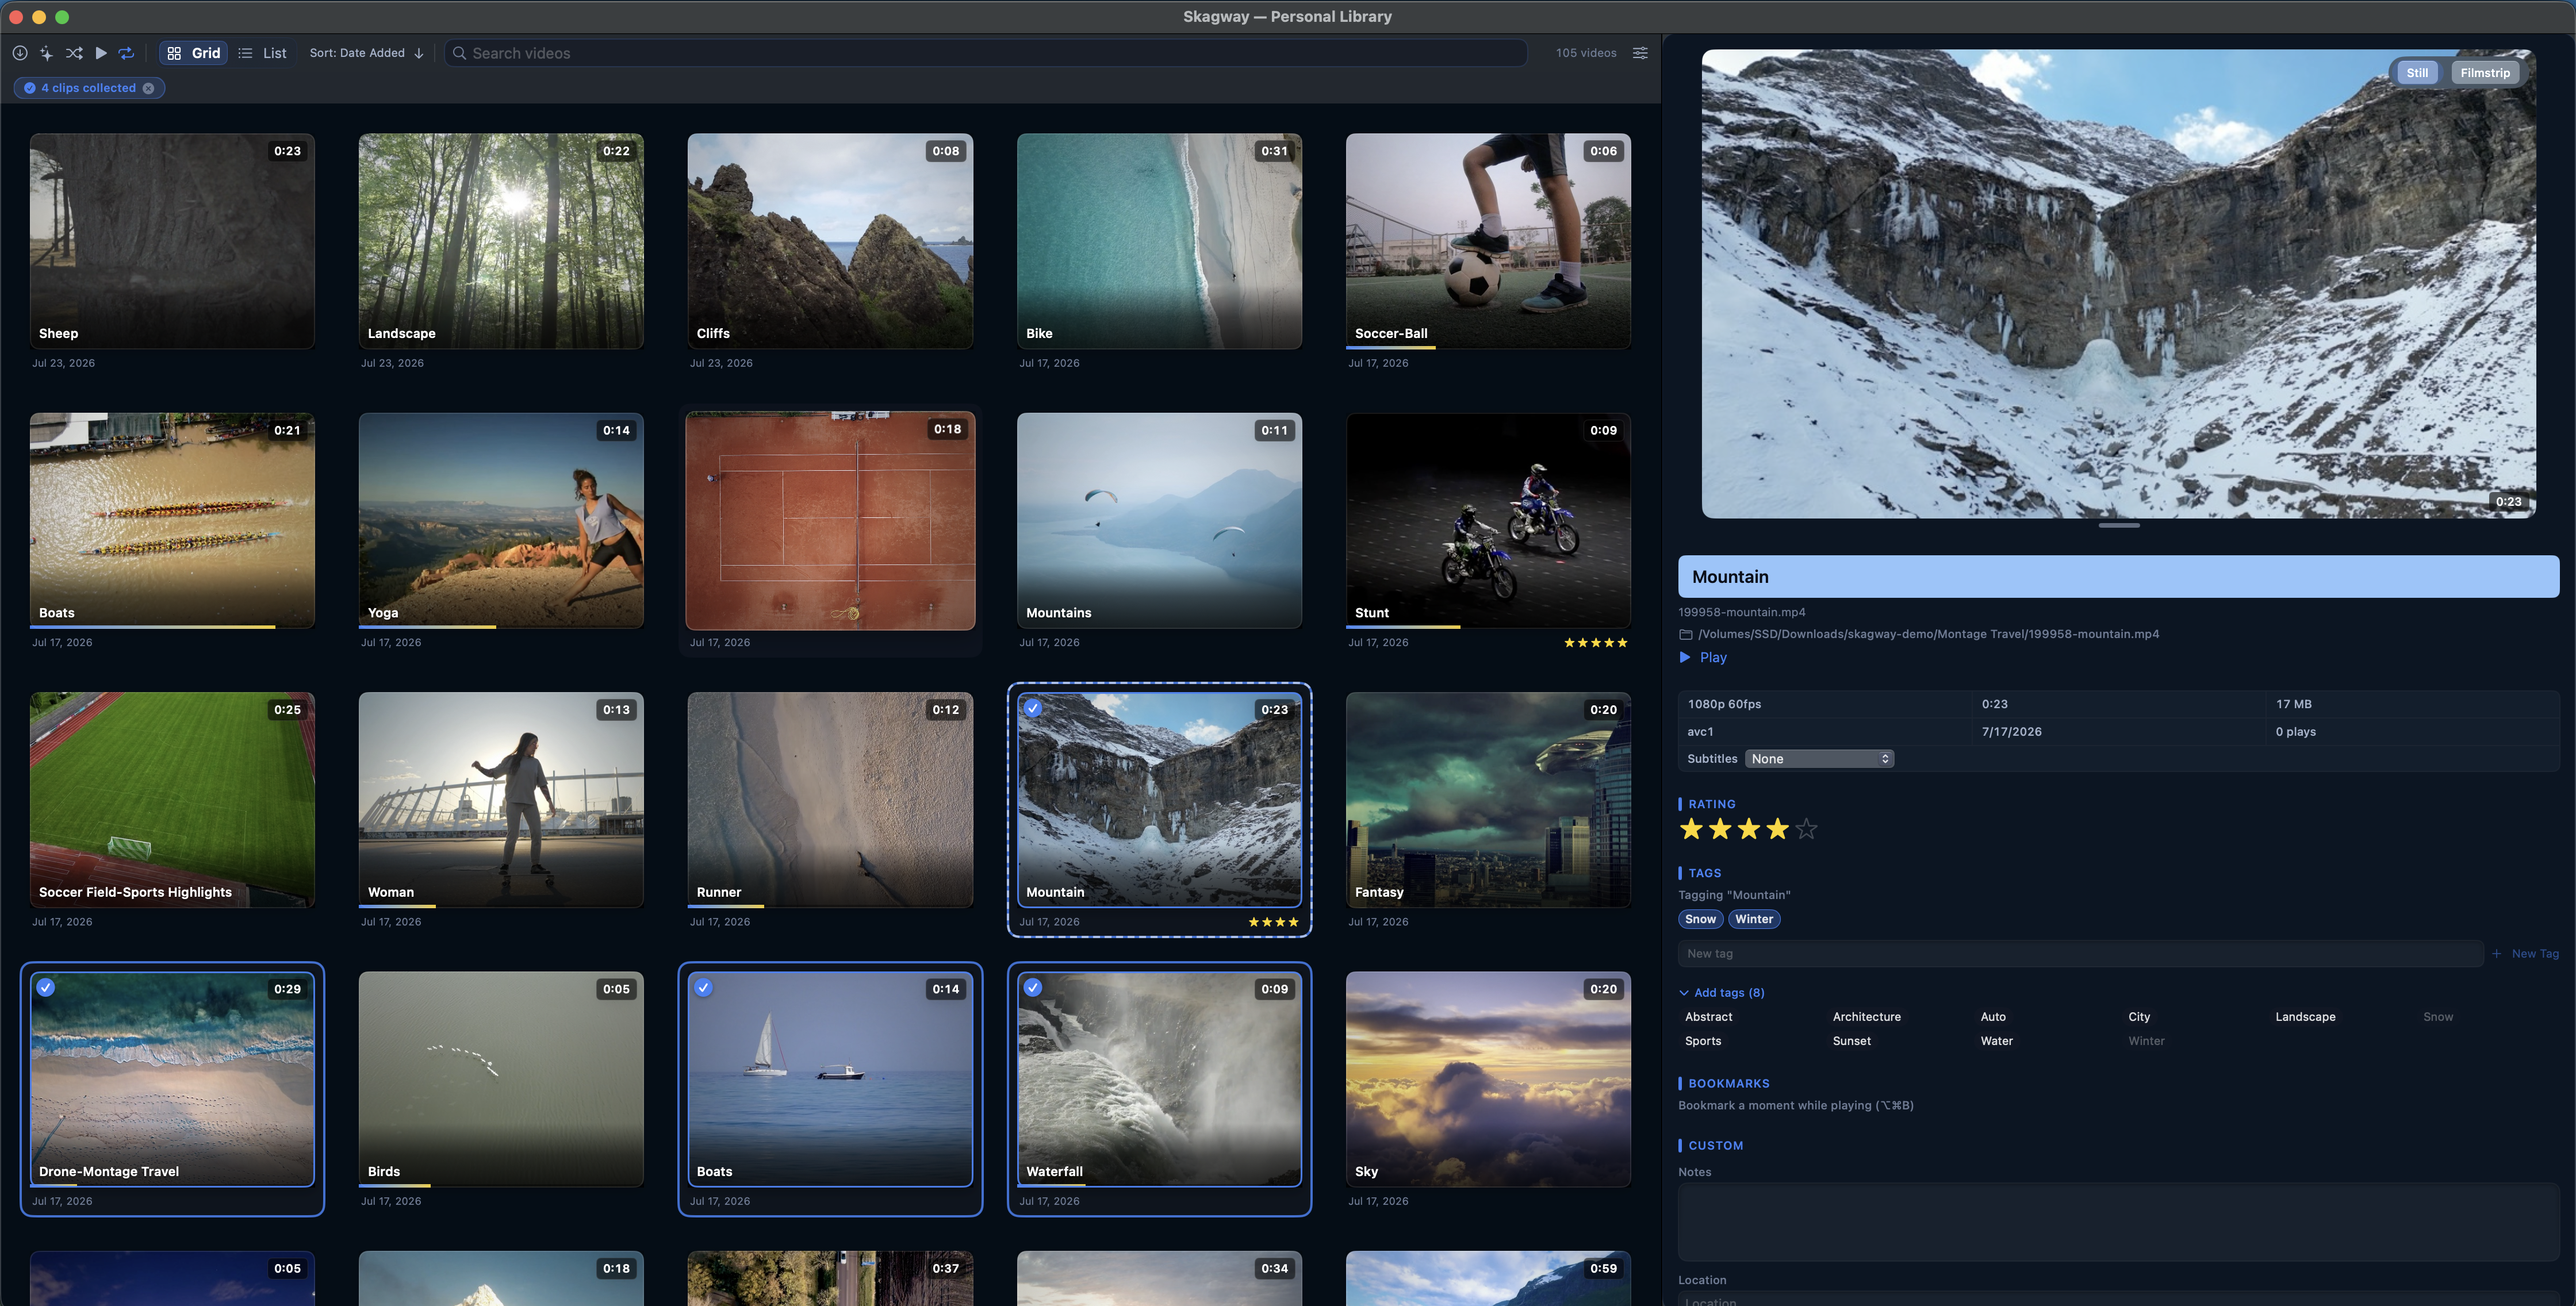Screen dimensions: 2576x1306
Task: Set rating to five stars
Action: 1806,829
